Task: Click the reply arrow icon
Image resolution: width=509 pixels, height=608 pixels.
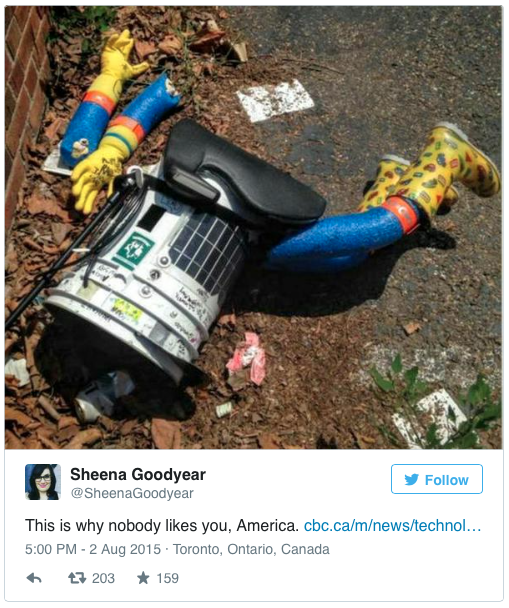Action: pyautogui.click(x=34, y=578)
